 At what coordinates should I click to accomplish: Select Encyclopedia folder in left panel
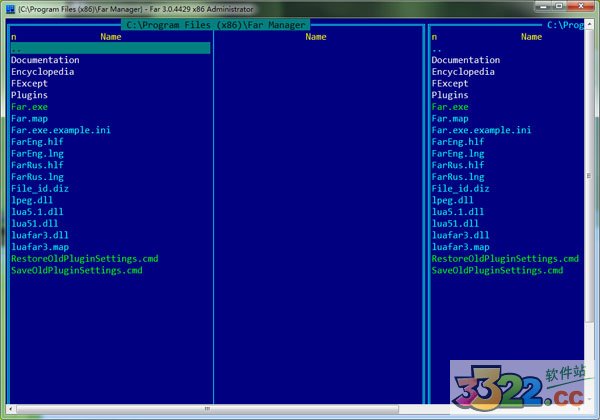point(42,72)
